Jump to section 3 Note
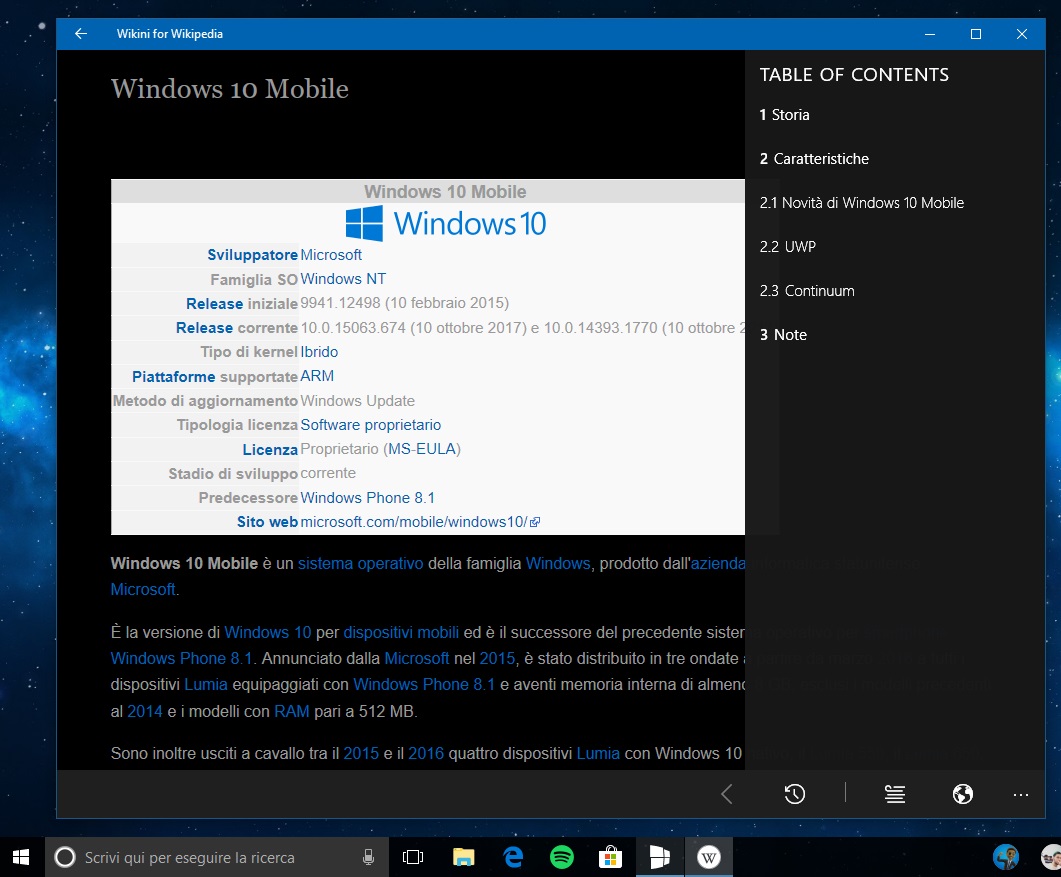 pyautogui.click(x=783, y=335)
